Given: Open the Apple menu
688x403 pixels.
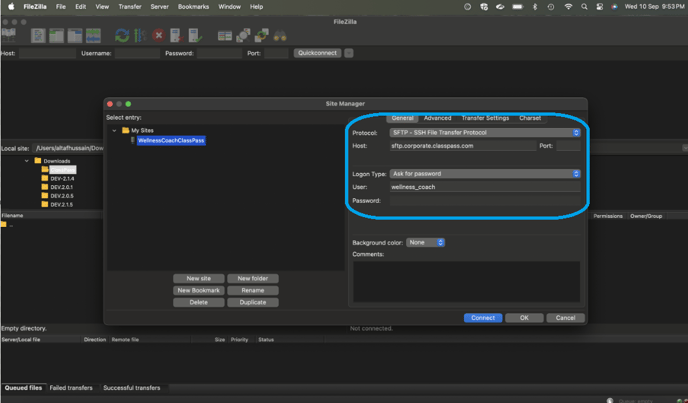Looking at the screenshot, I should [11, 7].
